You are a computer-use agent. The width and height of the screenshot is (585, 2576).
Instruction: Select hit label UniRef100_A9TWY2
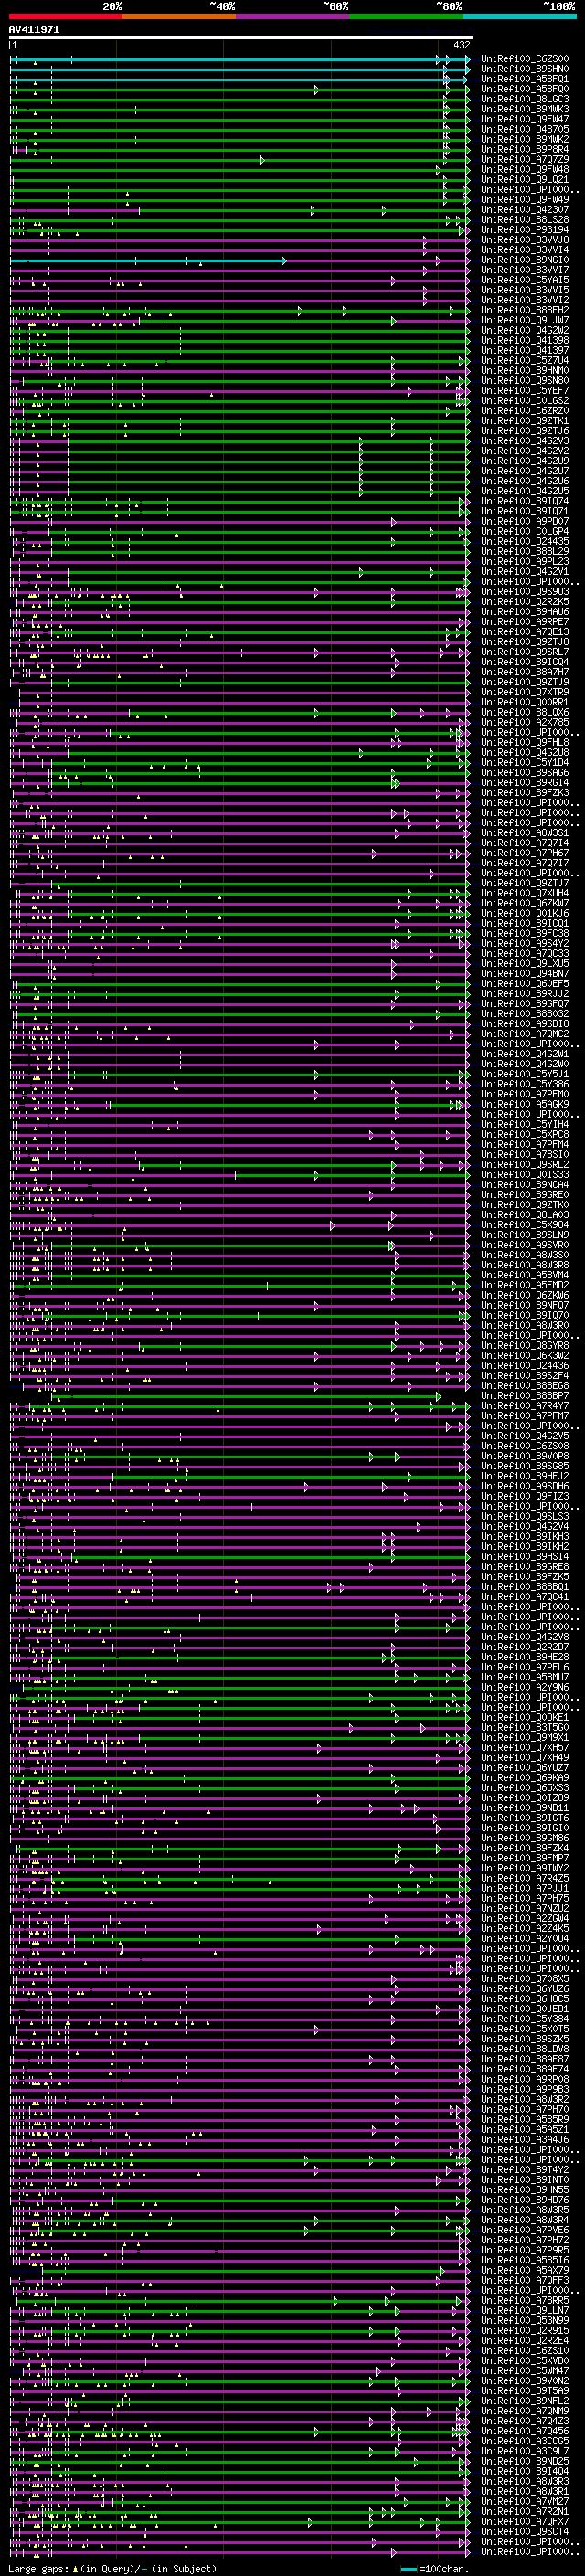[525, 1869]
